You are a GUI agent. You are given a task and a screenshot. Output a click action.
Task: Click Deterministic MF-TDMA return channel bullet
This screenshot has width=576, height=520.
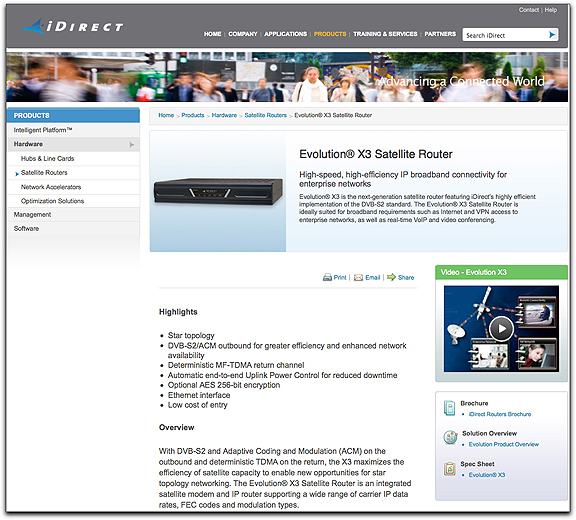point(236,365)
